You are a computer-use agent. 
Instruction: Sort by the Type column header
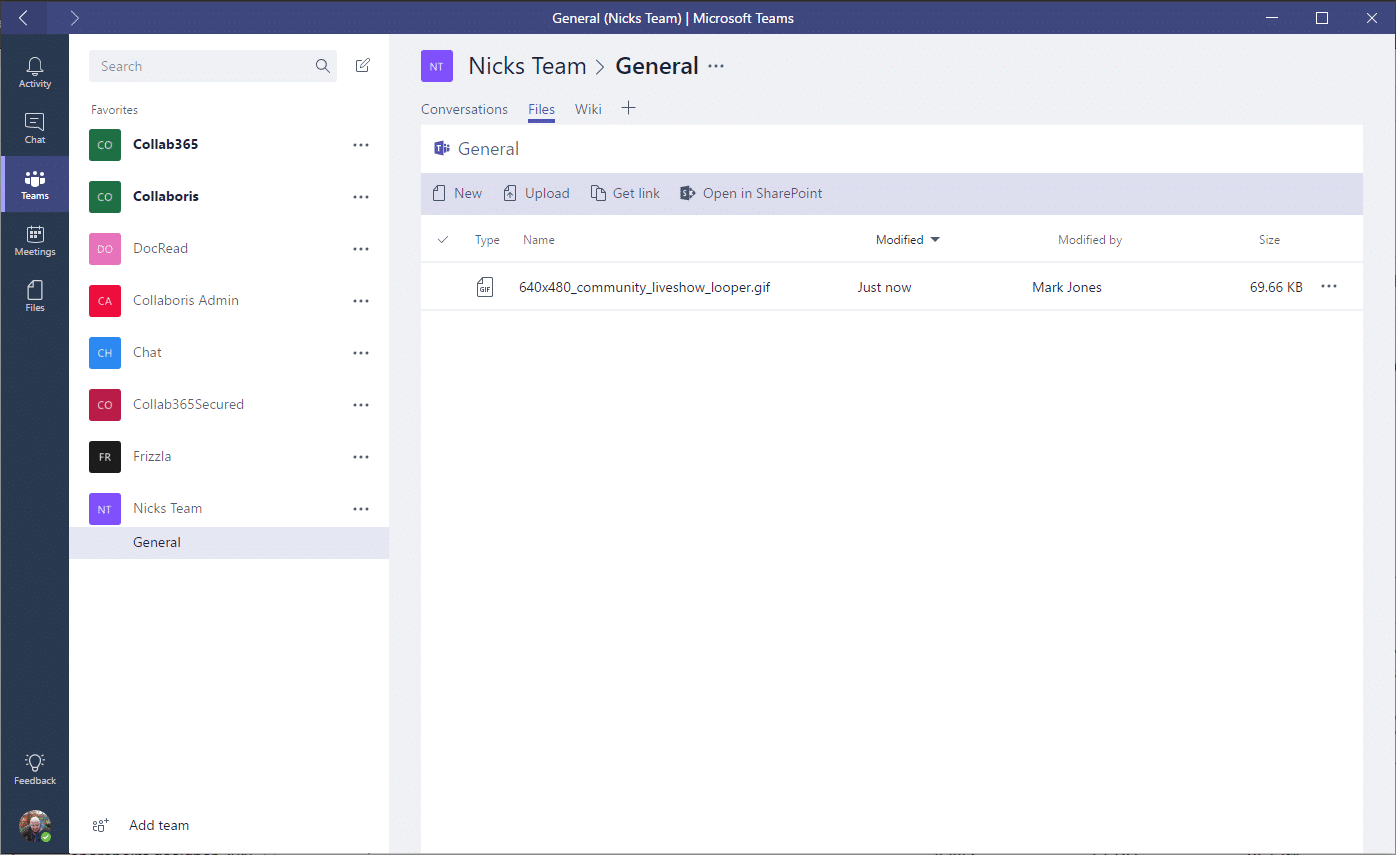[x=487, y=240]
